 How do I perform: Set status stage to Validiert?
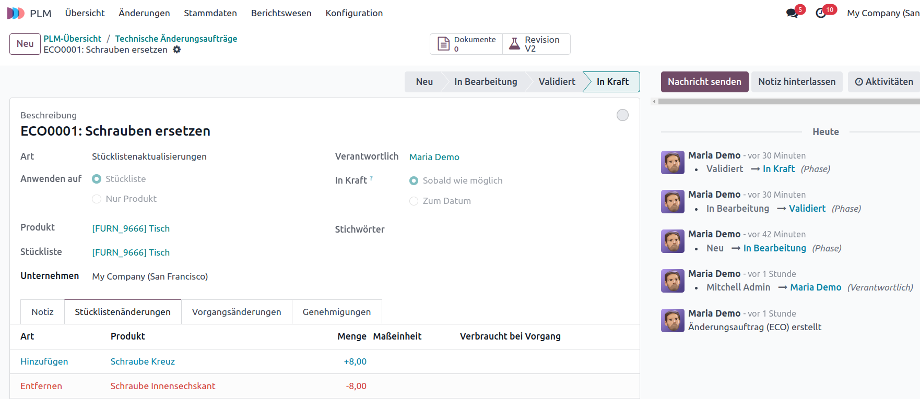557,82
